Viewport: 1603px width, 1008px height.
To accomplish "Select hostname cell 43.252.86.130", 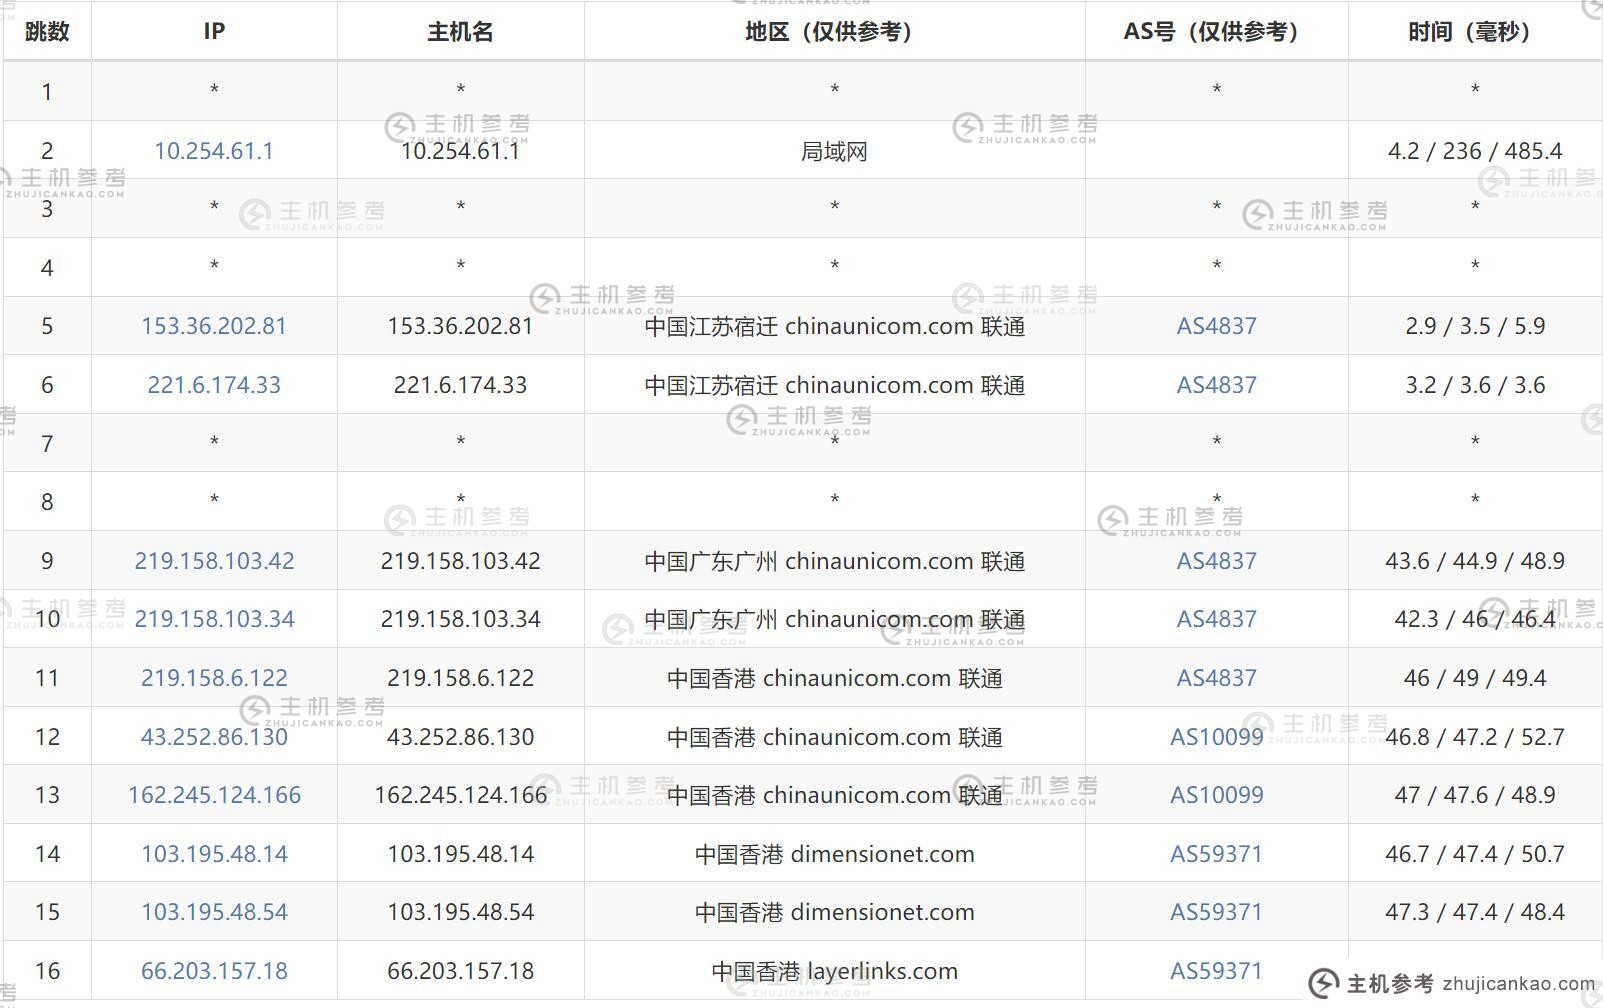I will (x=460, y=737).
